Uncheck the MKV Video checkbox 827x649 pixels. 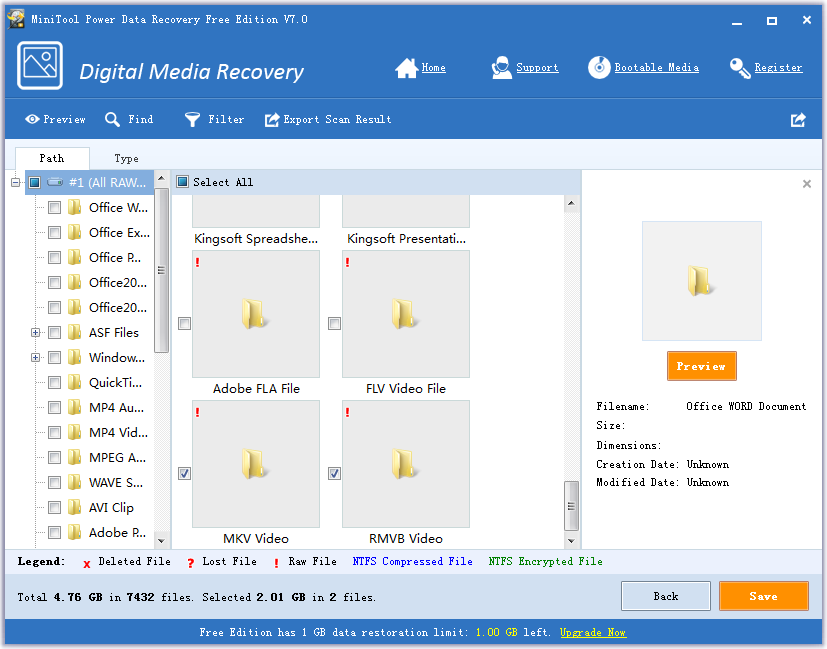185,473
